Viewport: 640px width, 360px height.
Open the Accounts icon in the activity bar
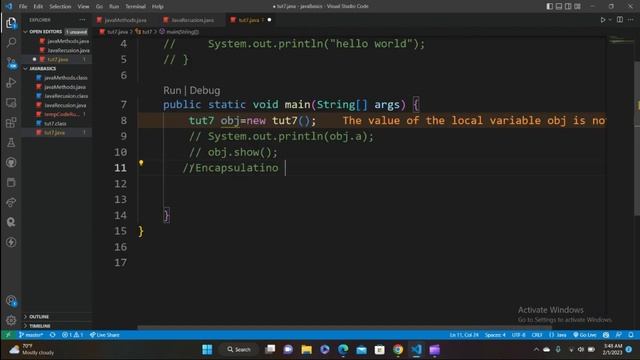(11, 301)
